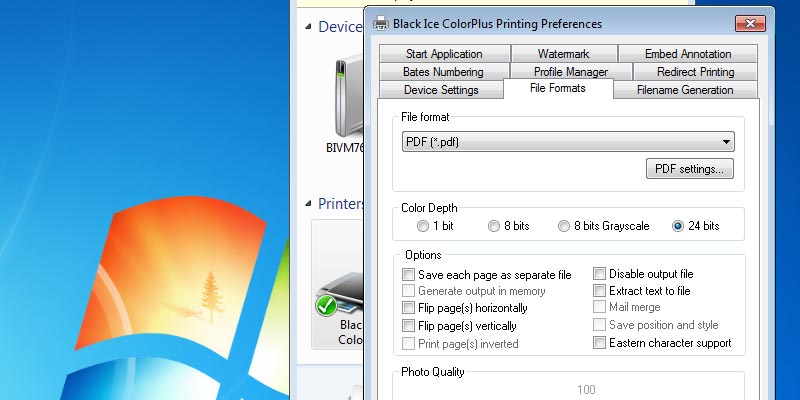
Task: Click printer icon in dialog title bar
Action: pyautogui.click(x=381, y=23)
